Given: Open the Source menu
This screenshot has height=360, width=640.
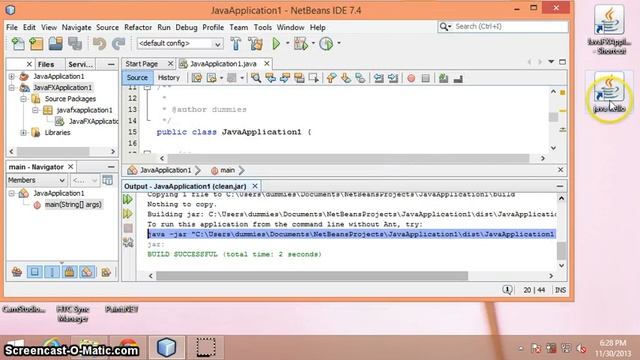Looking at the screenshot, I should tap(107, 27).
